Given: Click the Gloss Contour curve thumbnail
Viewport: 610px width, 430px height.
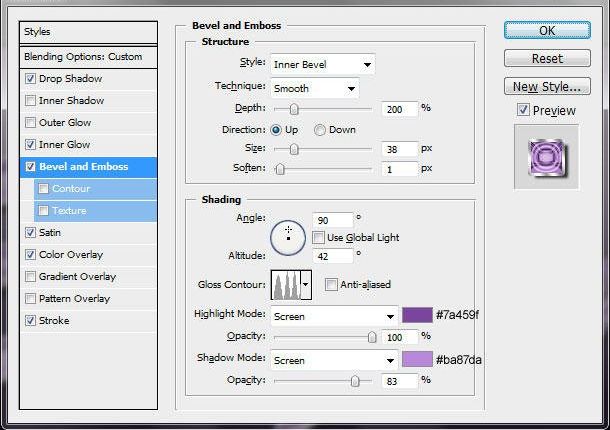Looking at the screenshot, I should pyautogui.click(x=286, y=285).
